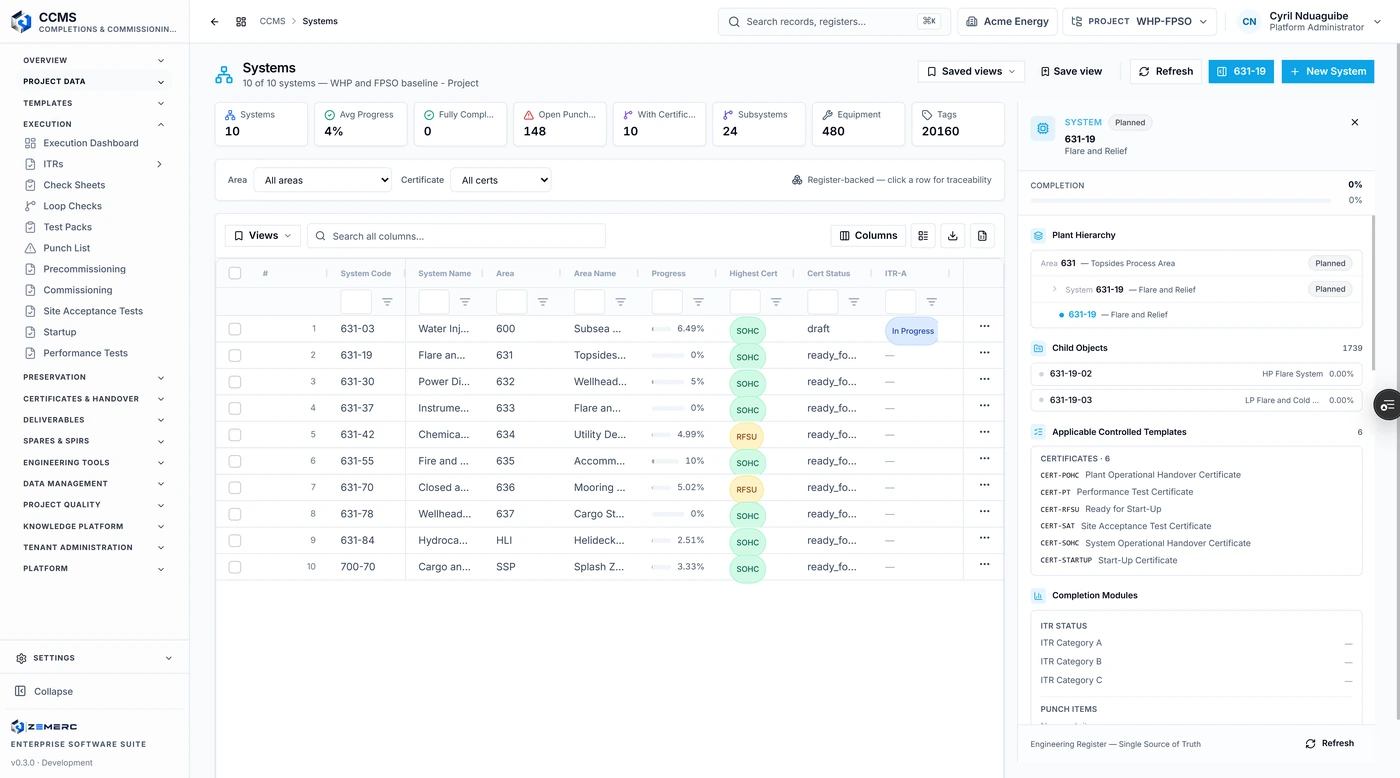Click the floating side panel toggle icon

pyautogui.click(x=1387, y=405)
